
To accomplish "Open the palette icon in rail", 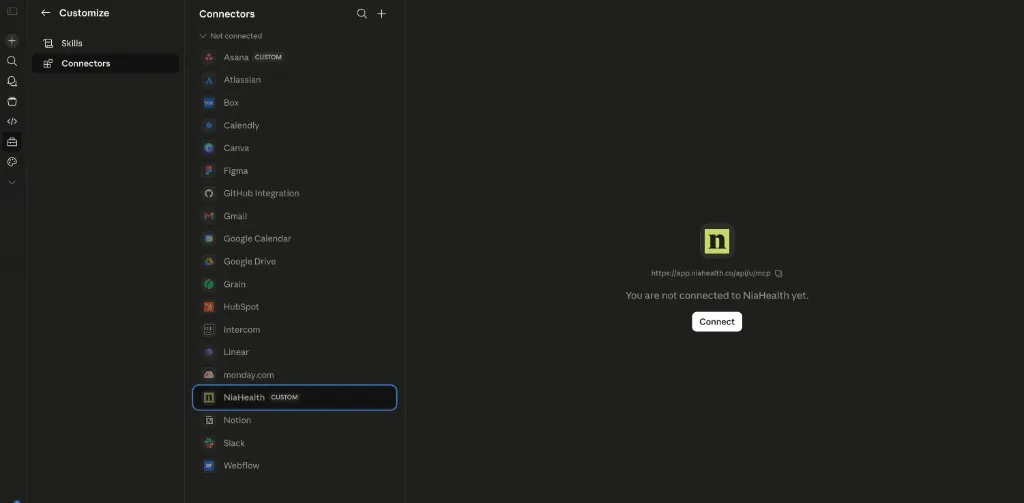I will 12,162.
